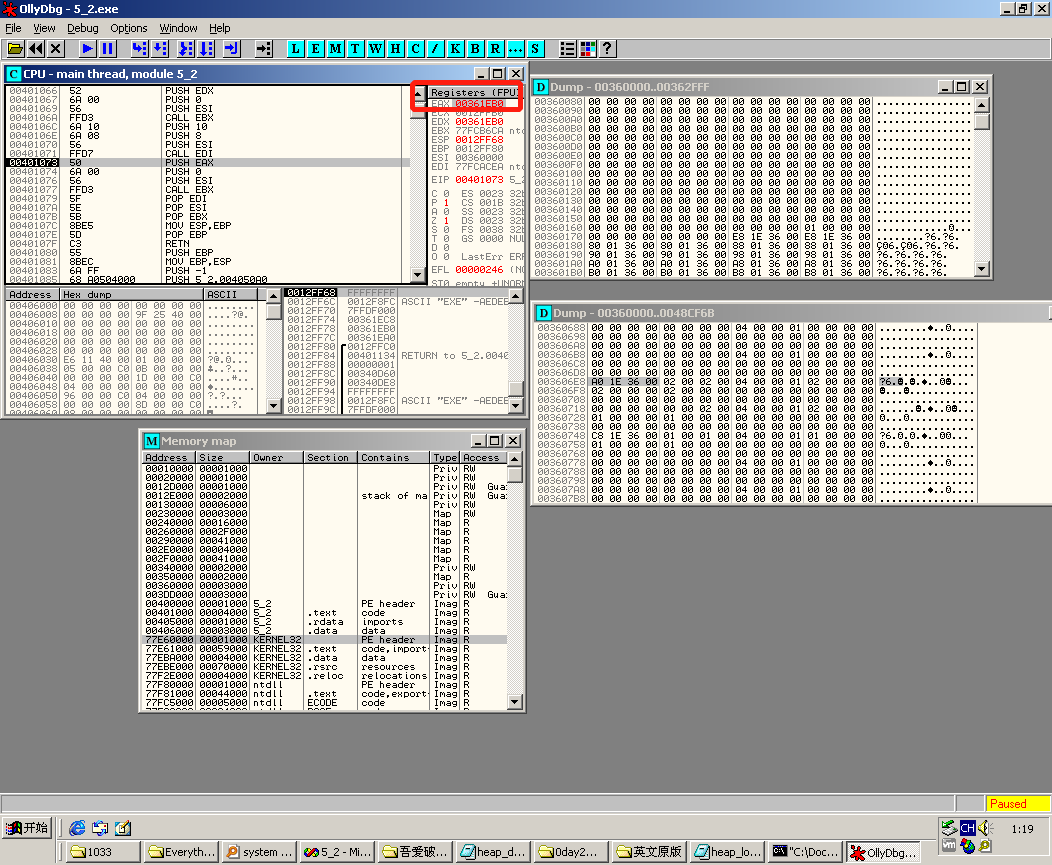The height and width of the screenshot is (865, 1052).
Task: Open References window with the R button
Action: tap(495, 48)
